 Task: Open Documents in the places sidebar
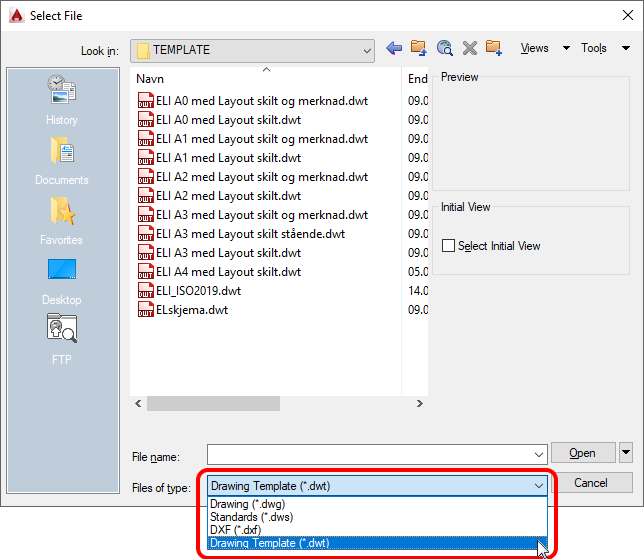(62, 161)
